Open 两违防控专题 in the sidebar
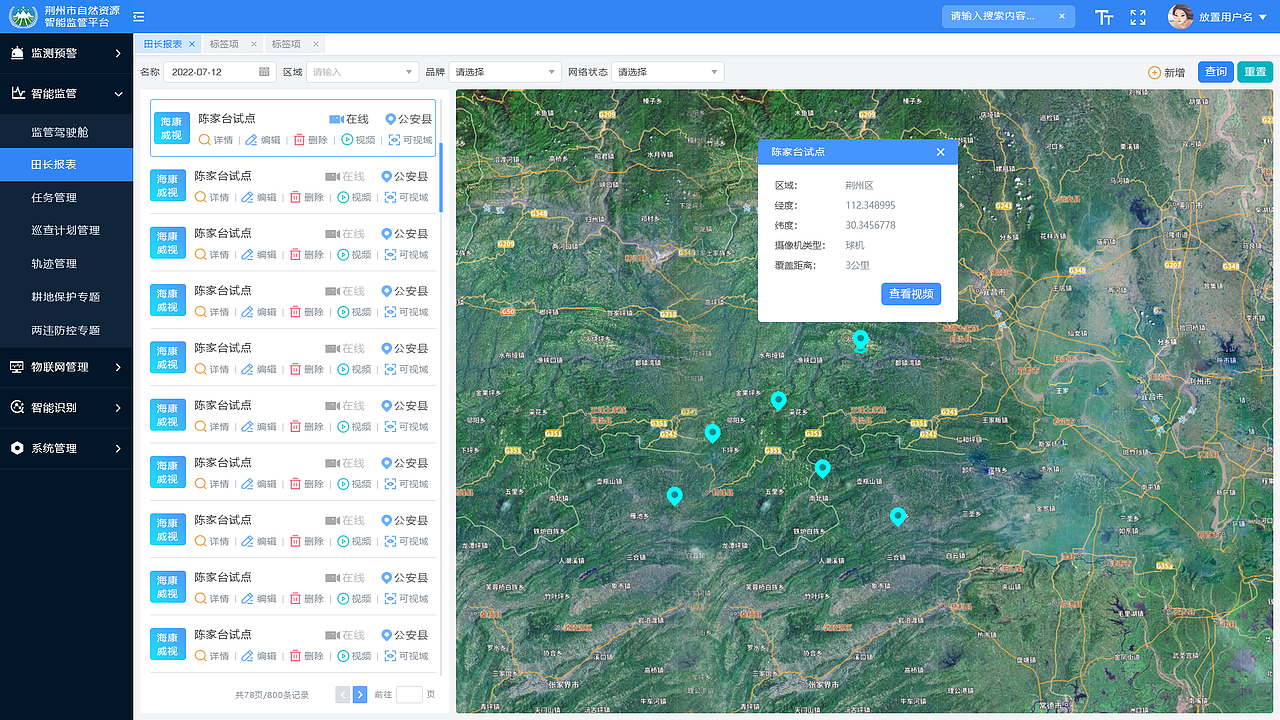This screenshot has height=720, width=1280. click(x=66, y=330)
